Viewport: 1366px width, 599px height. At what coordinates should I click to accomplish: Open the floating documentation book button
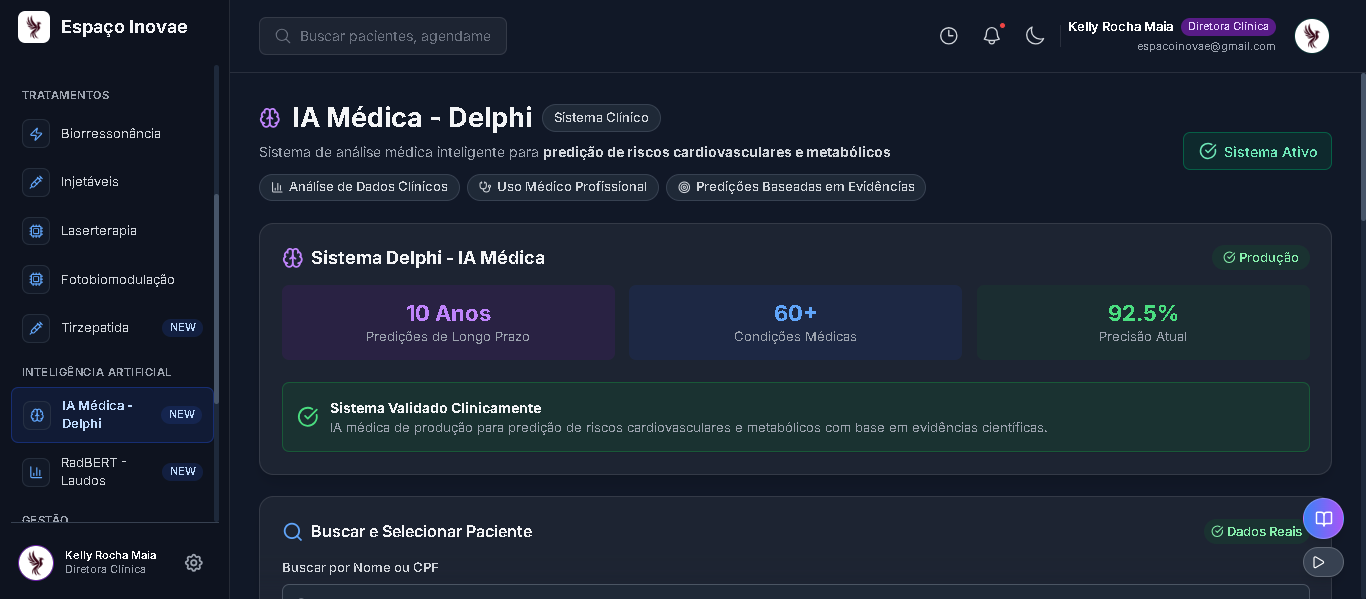click(1323, 518)
